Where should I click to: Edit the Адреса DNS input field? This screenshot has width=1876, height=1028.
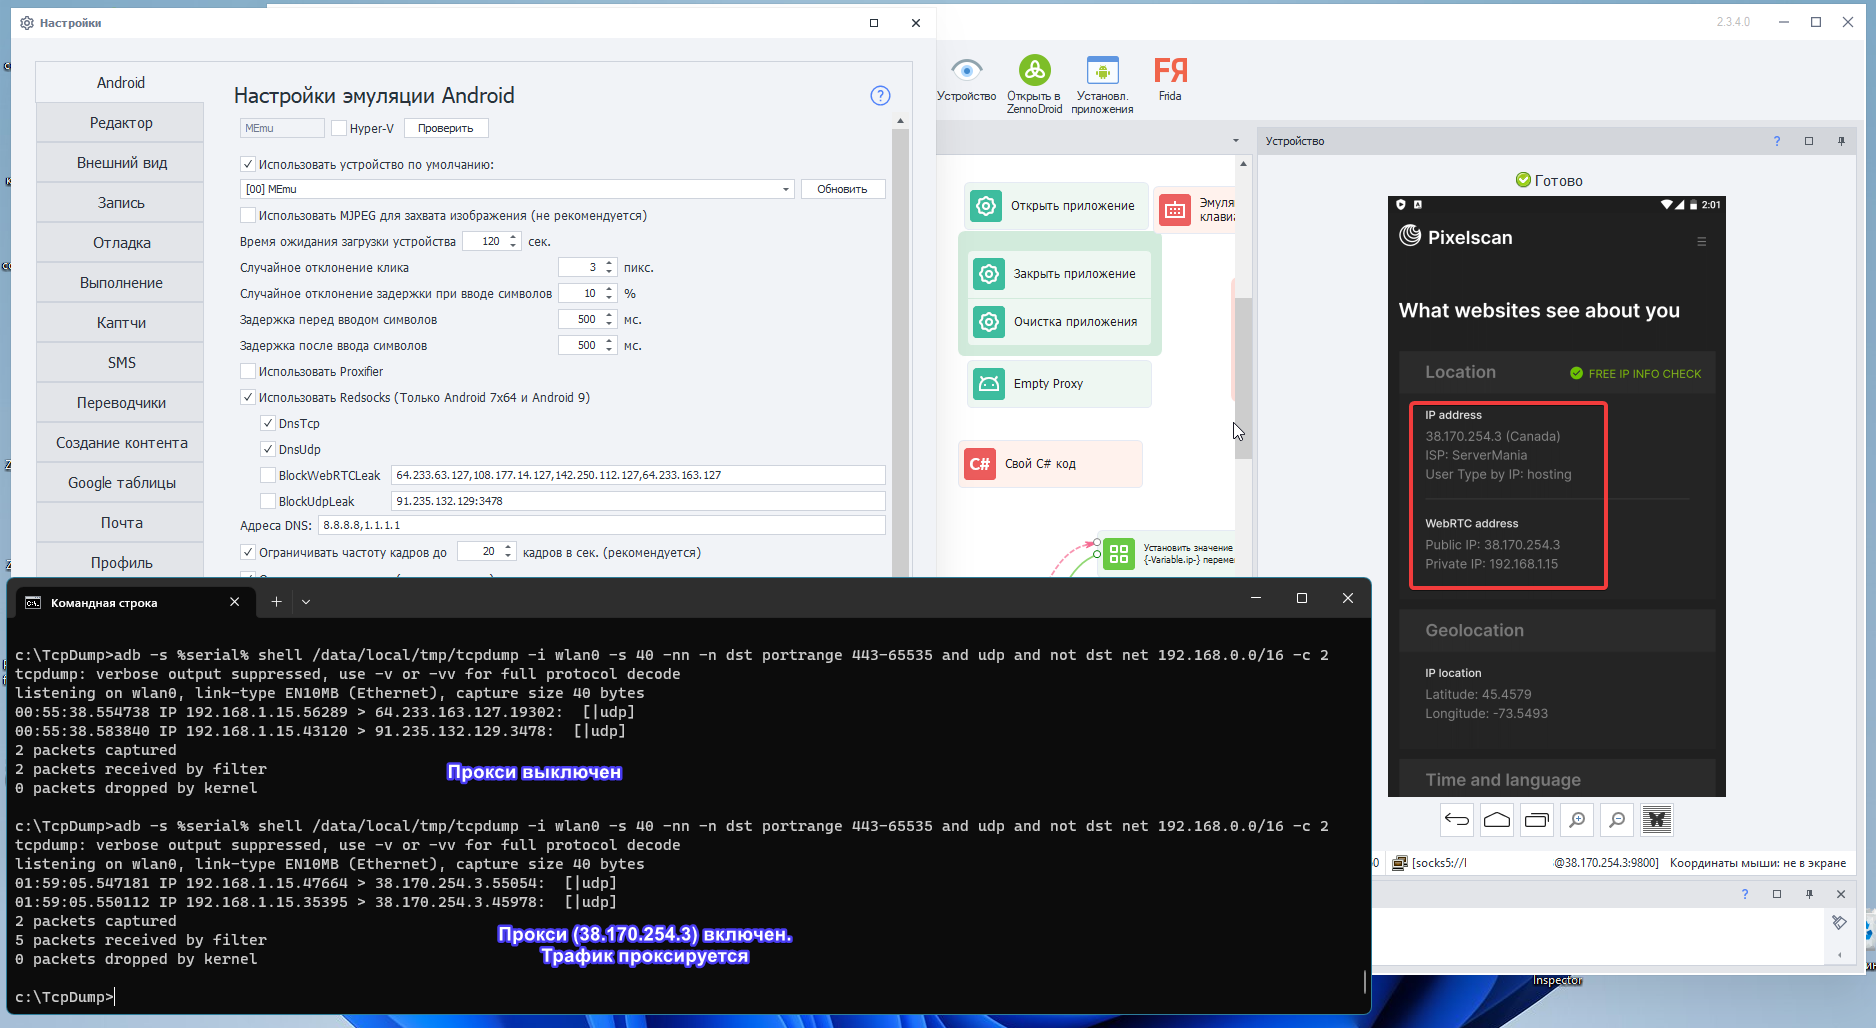coord(602,525)
